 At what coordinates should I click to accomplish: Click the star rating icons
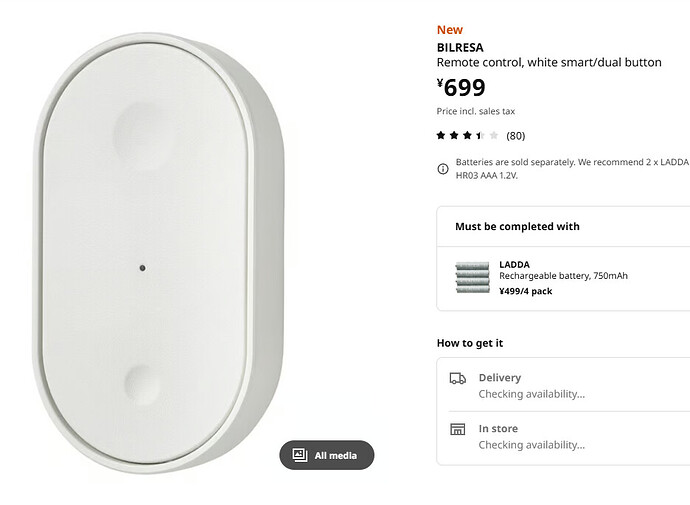pyautogui.click(x=467, y=135)
